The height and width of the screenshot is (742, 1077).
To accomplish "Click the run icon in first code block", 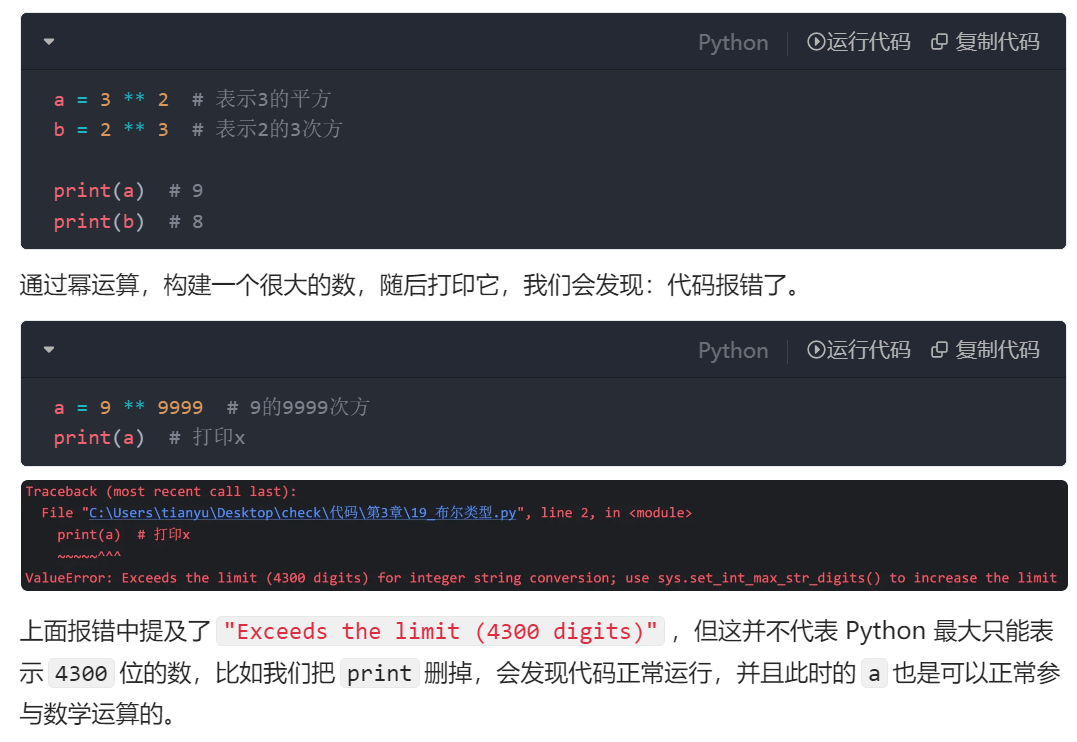I will 815,42.
